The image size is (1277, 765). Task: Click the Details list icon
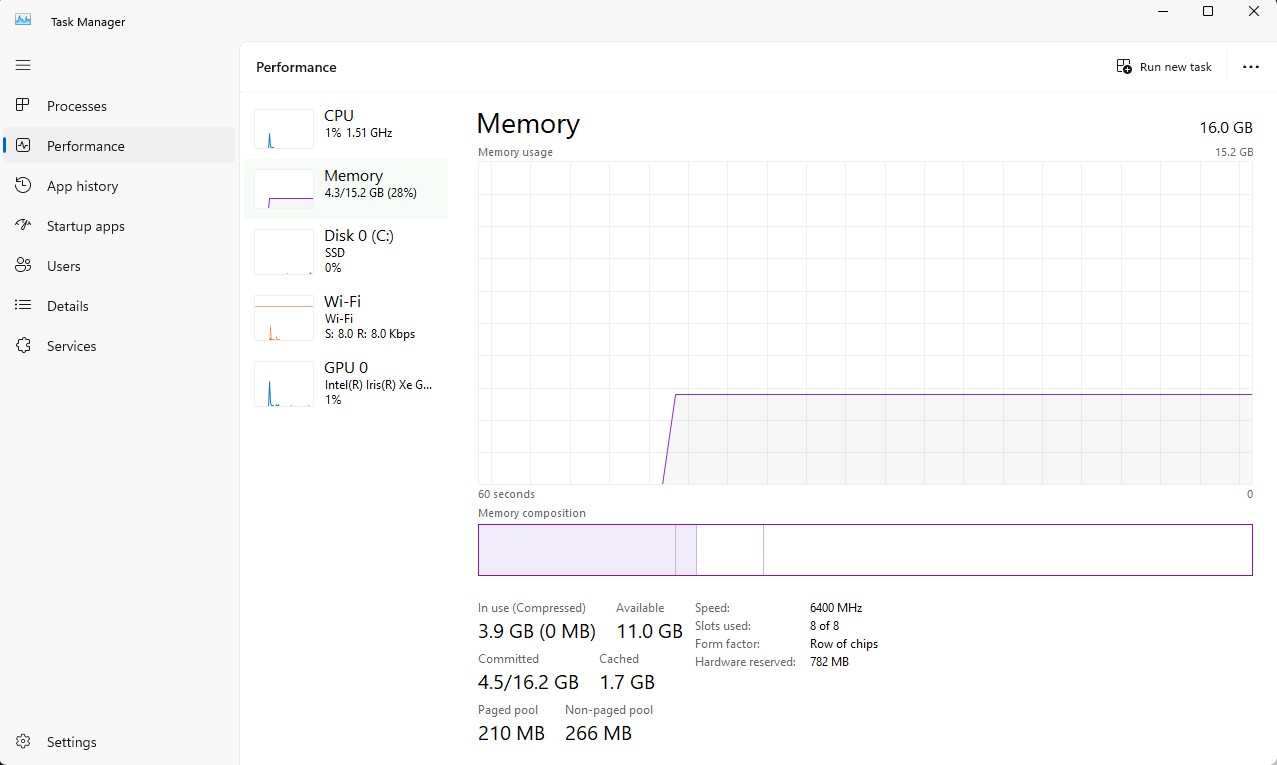tap(23, 306)
